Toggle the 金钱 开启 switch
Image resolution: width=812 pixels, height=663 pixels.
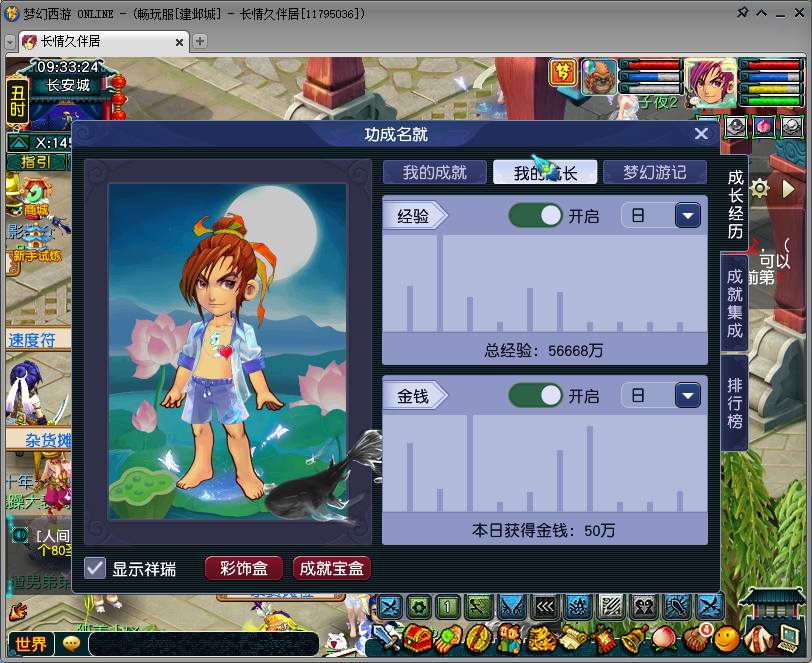(x=535, y=396)
